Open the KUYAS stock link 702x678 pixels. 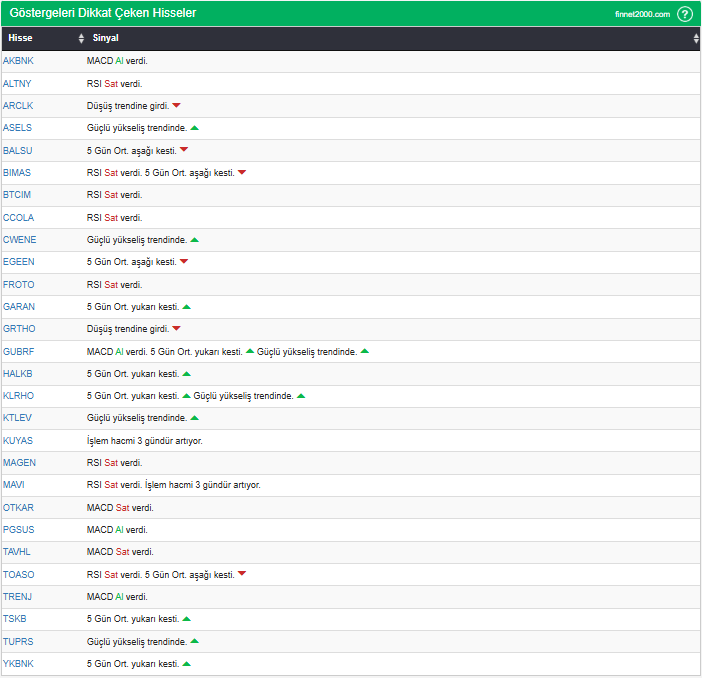click(x=18, y=440)
